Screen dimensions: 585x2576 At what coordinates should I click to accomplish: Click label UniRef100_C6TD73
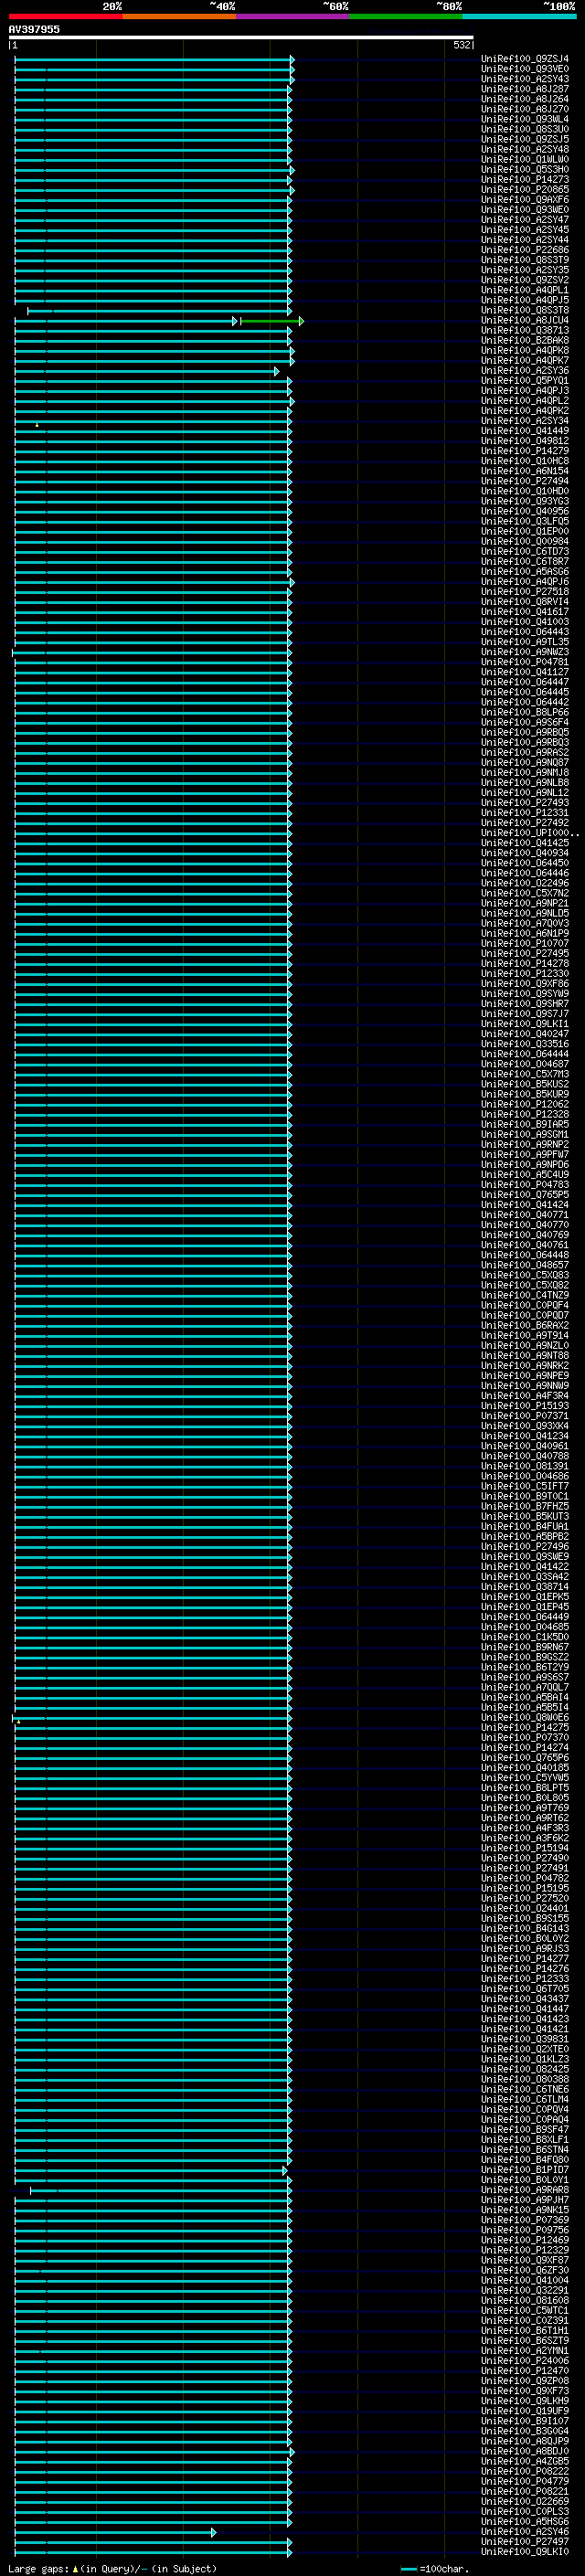click(x=524, y=552)
